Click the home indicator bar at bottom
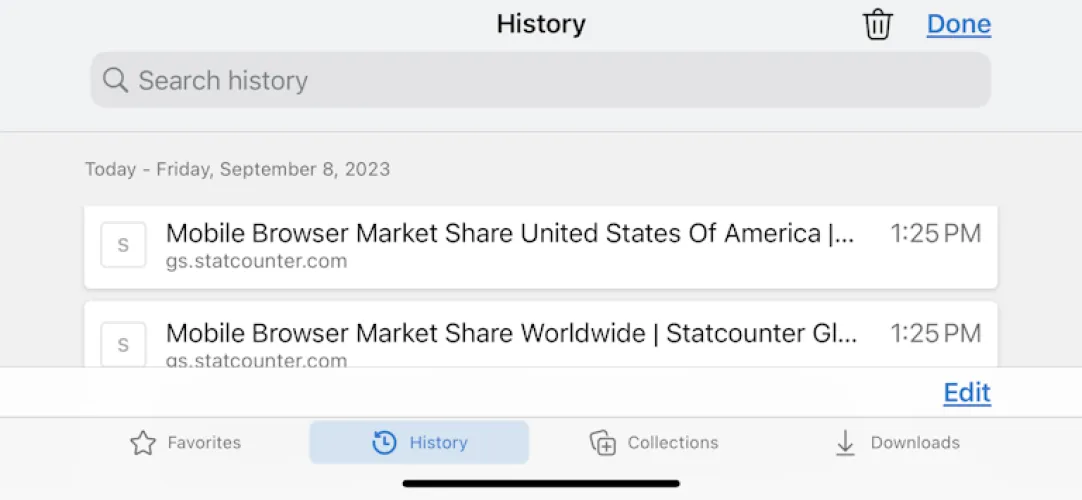Viewport: 1082px width, 500px height. (541, 484)
